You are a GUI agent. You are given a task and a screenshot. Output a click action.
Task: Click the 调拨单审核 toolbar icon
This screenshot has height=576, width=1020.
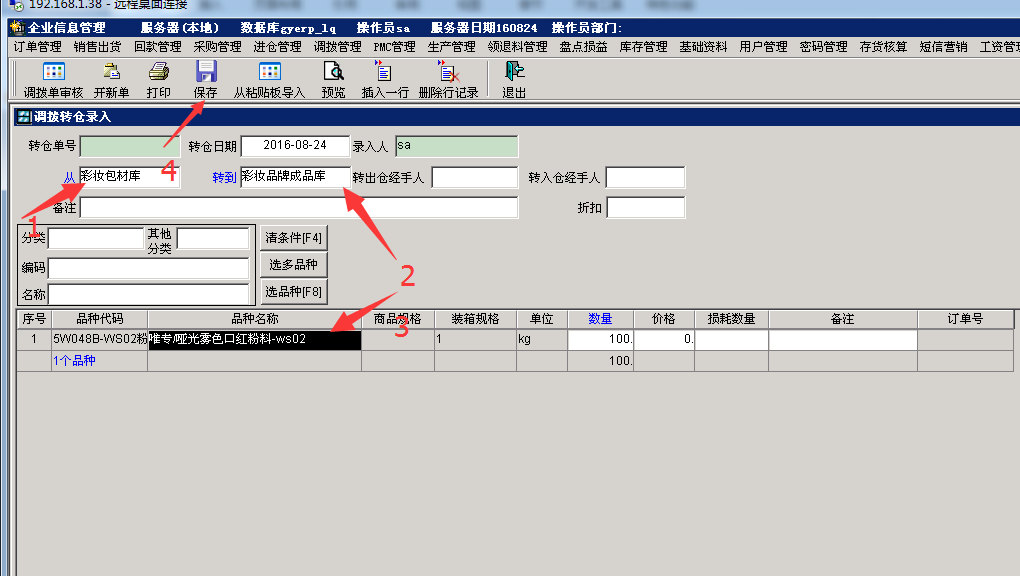click(53, 72)
